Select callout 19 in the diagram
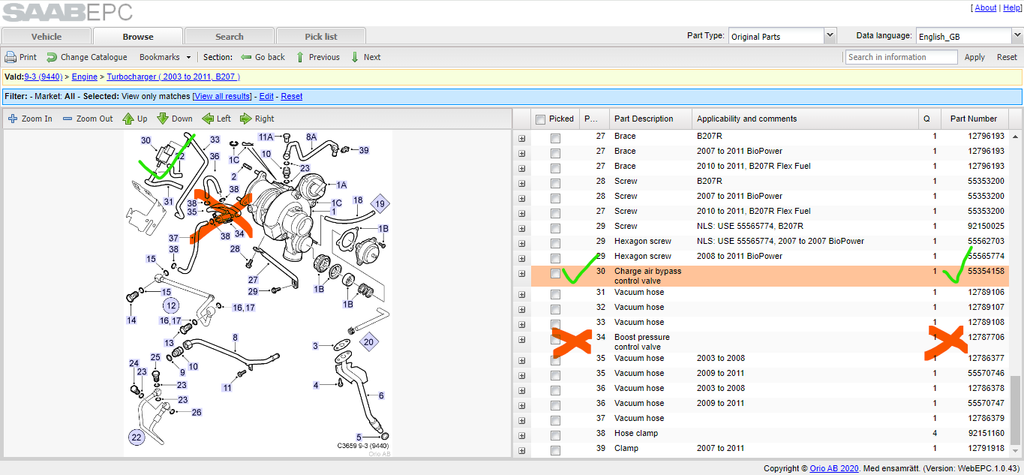This screenshot has width=1024, height=475. tap(381, 205)
